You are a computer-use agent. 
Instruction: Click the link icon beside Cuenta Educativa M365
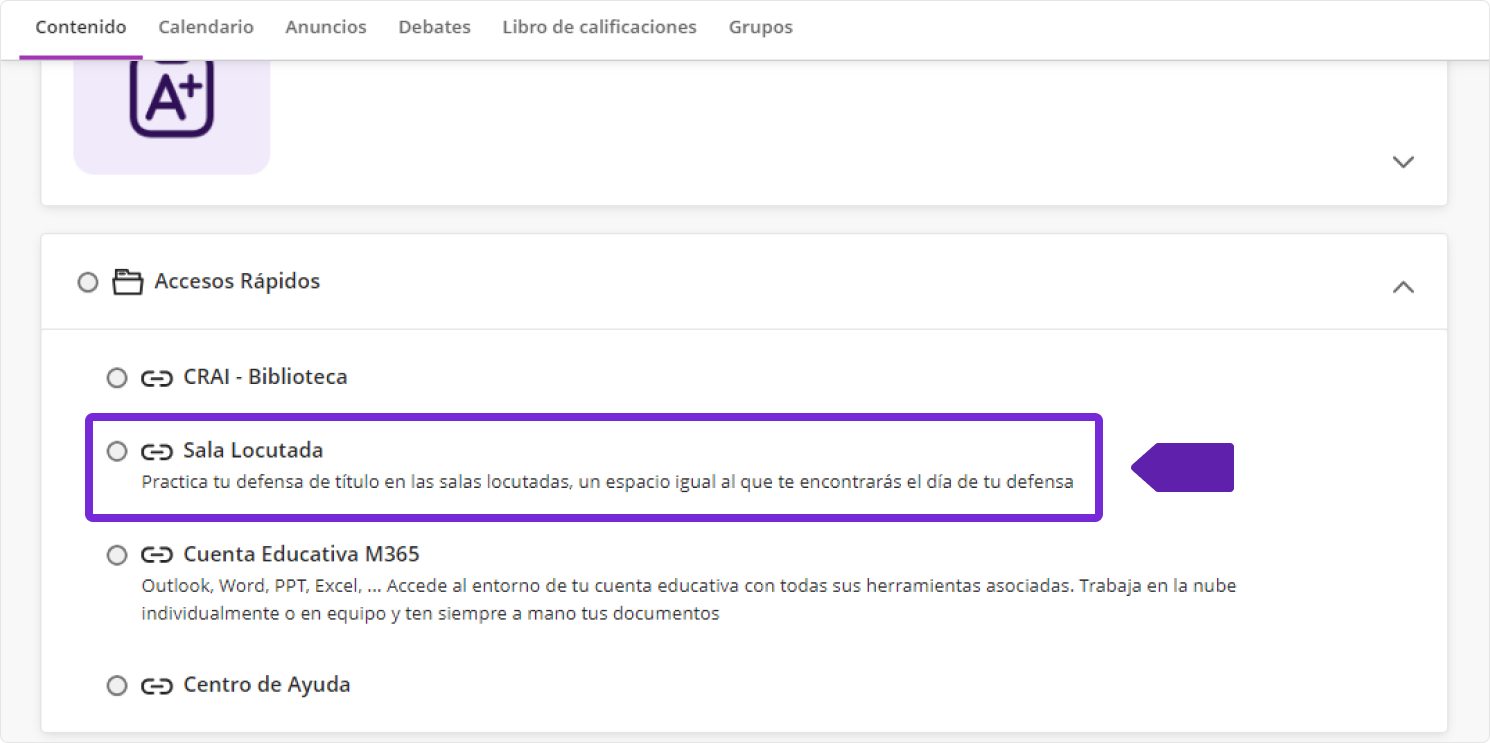pos(156,555)
